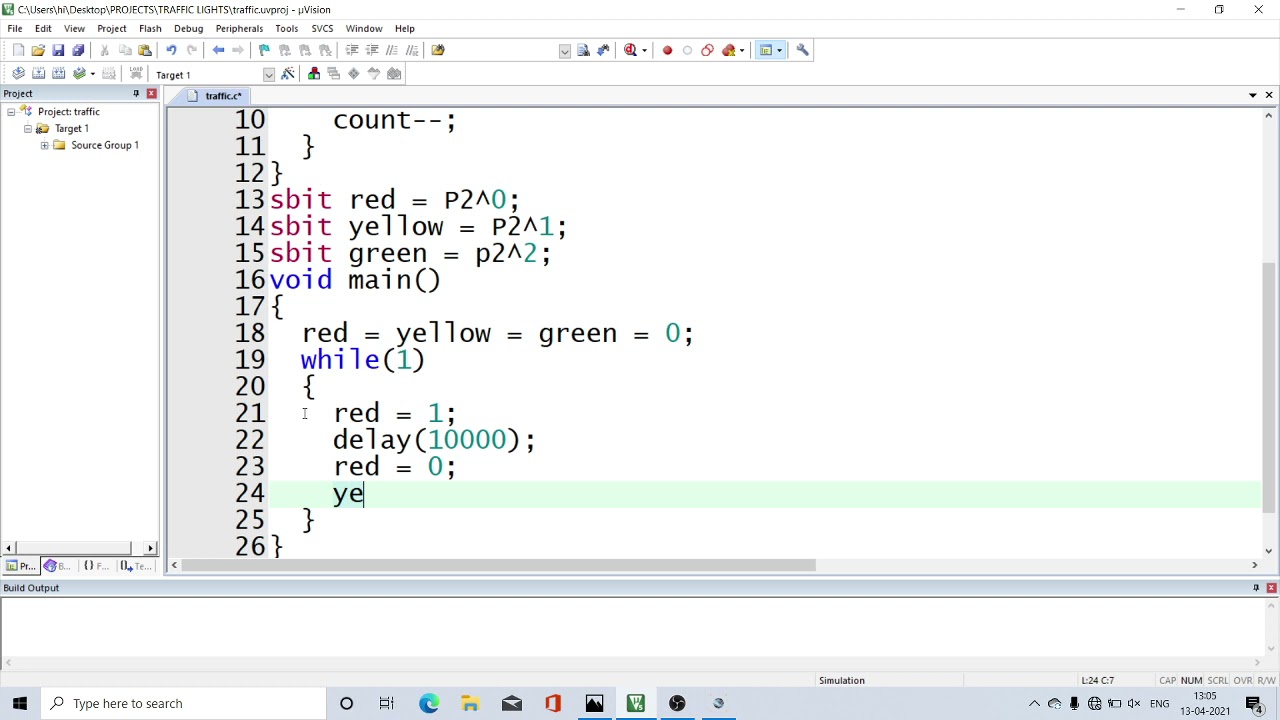Viewport: 1280px width, 720px height.
Task: Open Task View on the taskbar
Action: [x=387, y=703]
